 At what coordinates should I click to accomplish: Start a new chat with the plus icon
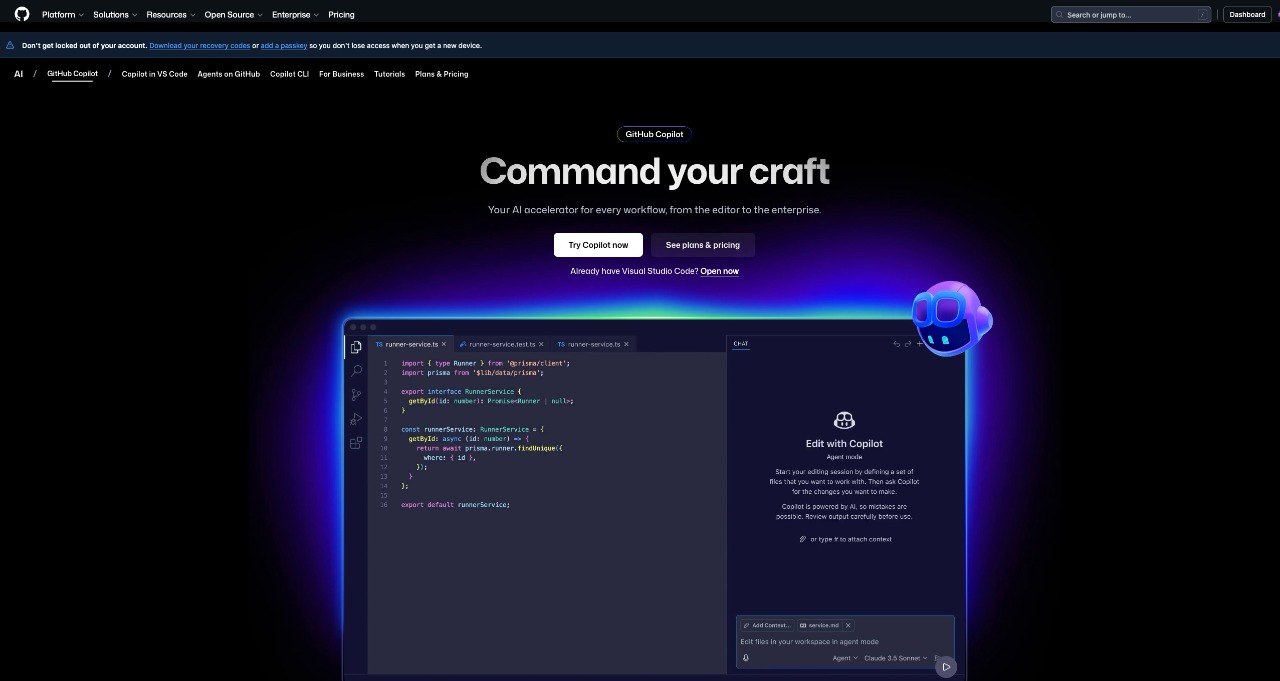pos(920,343)
